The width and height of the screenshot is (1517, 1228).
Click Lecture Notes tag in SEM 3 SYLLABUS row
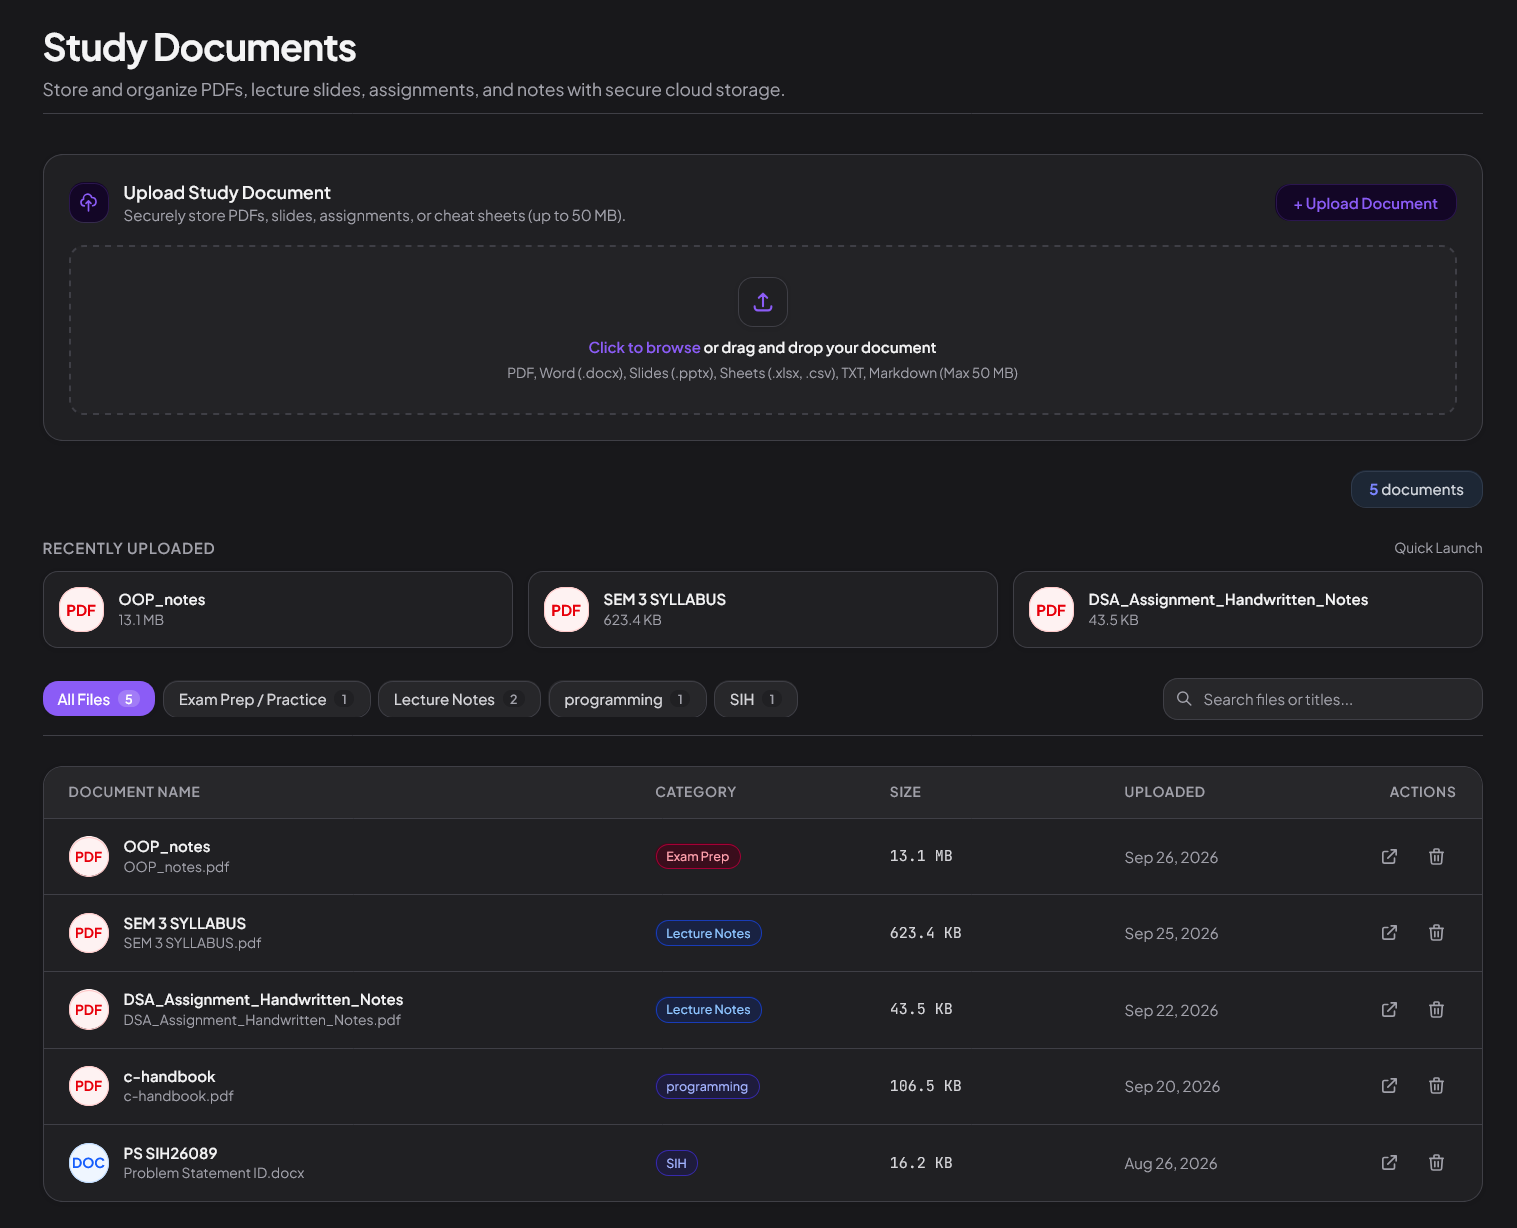pyautogui.click(x=708, y=933)
